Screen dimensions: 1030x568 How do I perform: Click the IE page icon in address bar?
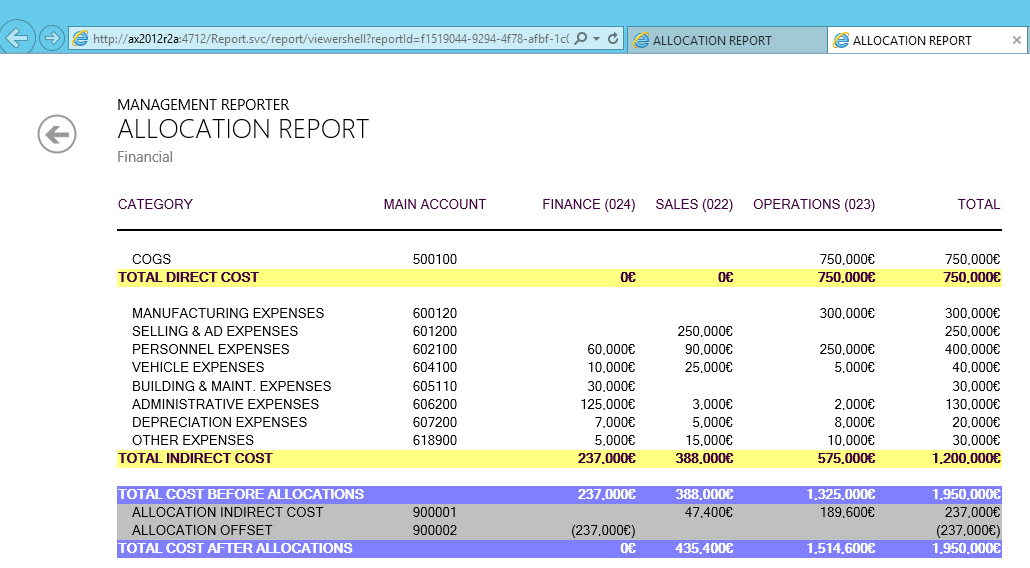(x=80, y=39)
